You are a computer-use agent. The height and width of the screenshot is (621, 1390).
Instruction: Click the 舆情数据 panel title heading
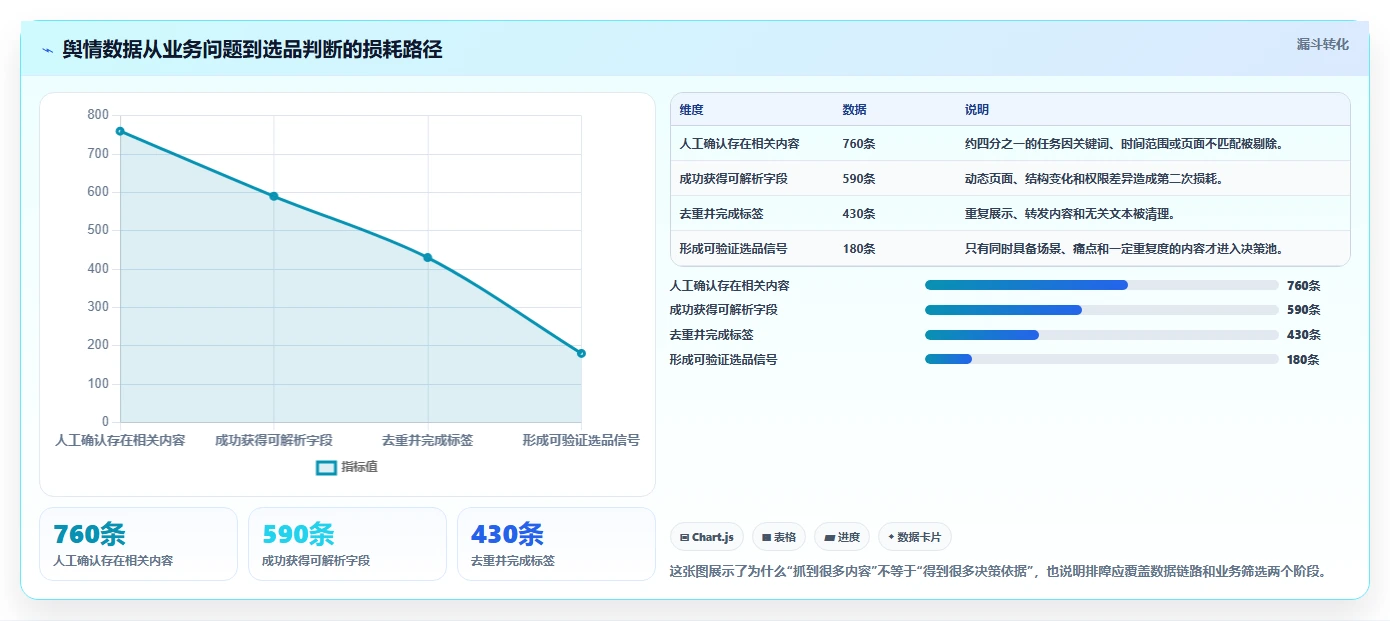pyautogui.click(x=252, y=49)
